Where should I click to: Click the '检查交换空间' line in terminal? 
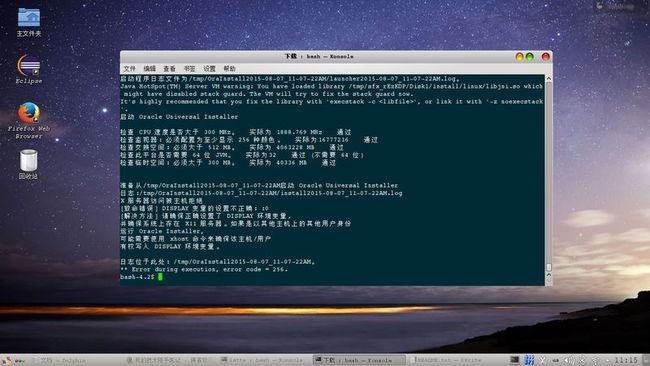[x=232, y=148]
